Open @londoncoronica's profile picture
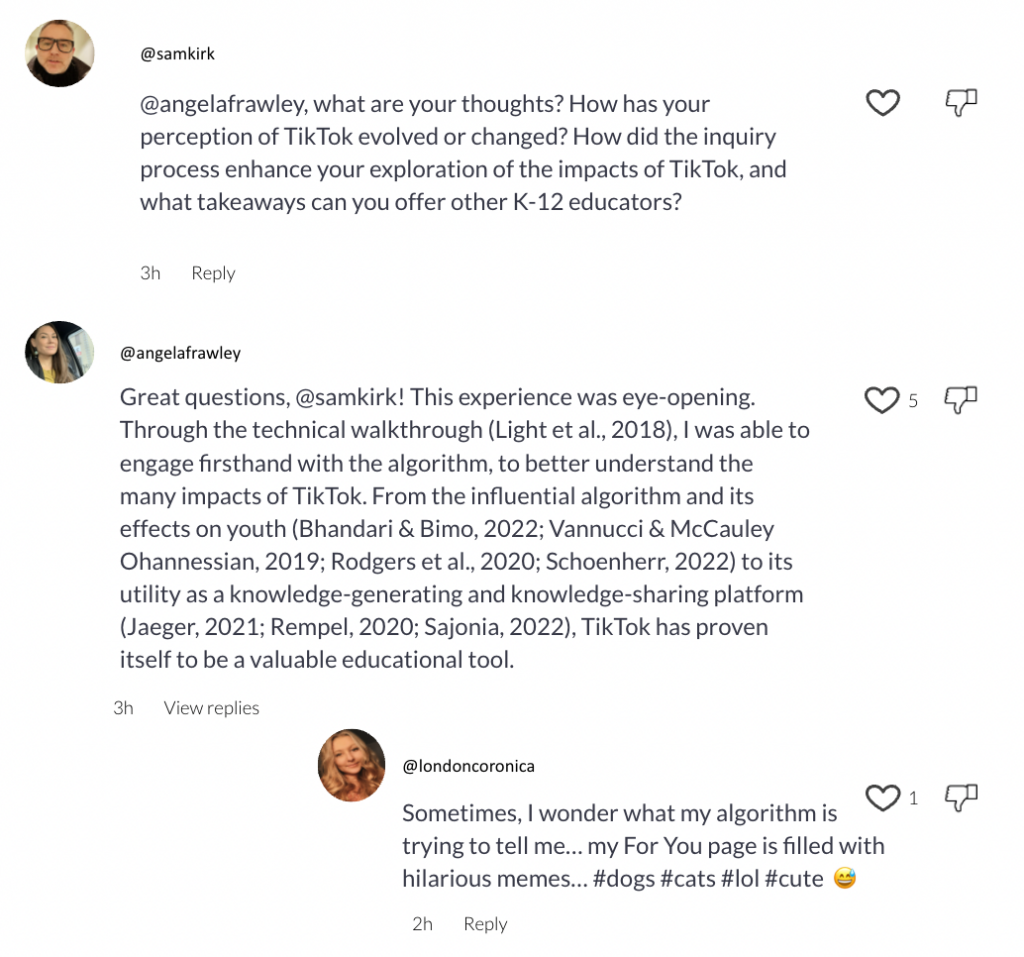 click(351, 765)
